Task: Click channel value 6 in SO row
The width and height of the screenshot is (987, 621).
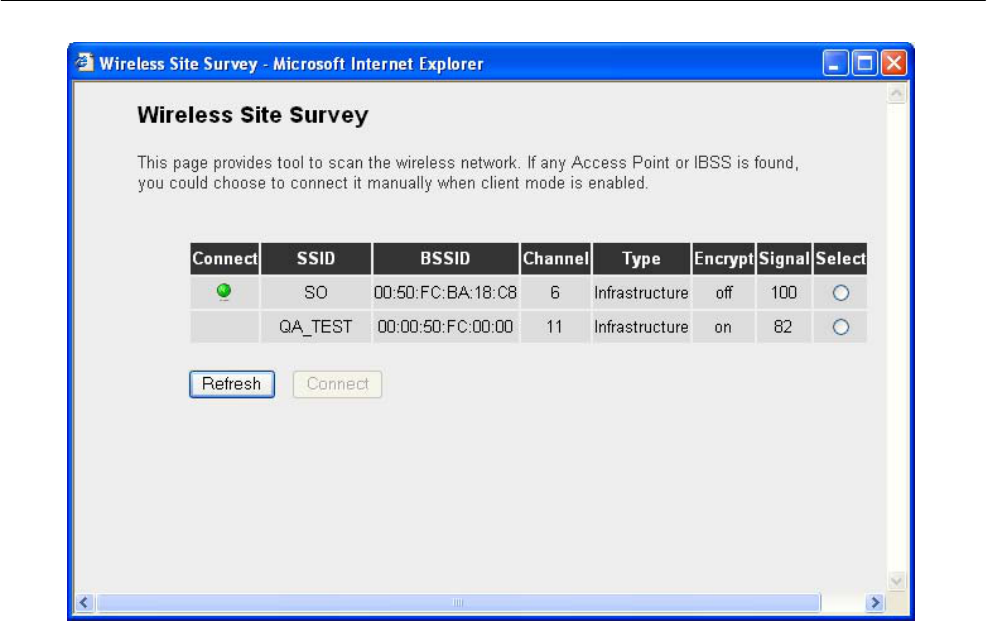Action: coord(555,293)
